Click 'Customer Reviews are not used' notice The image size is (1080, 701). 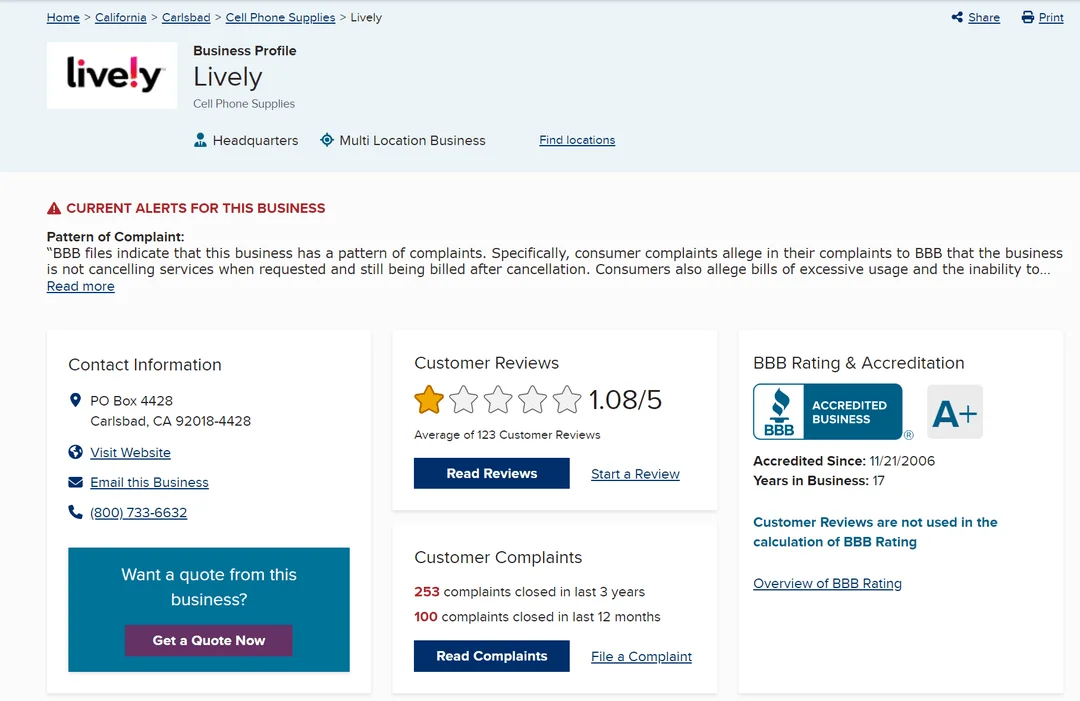pos(875,532)
